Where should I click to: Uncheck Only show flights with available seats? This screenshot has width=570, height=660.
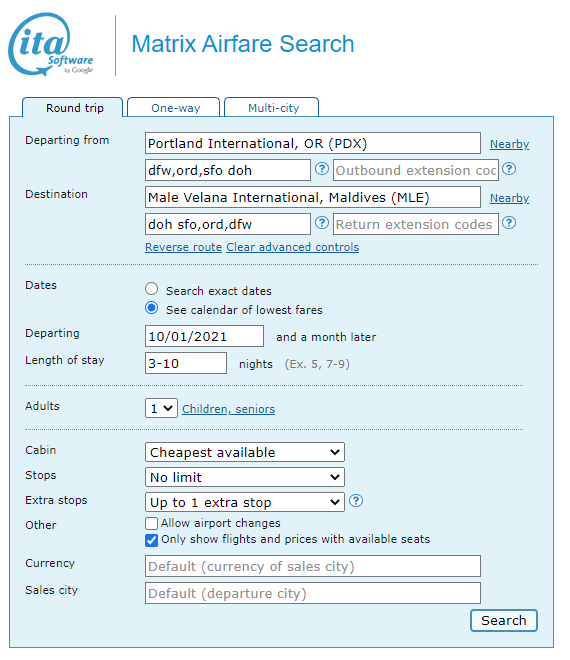tap(152, 540)
